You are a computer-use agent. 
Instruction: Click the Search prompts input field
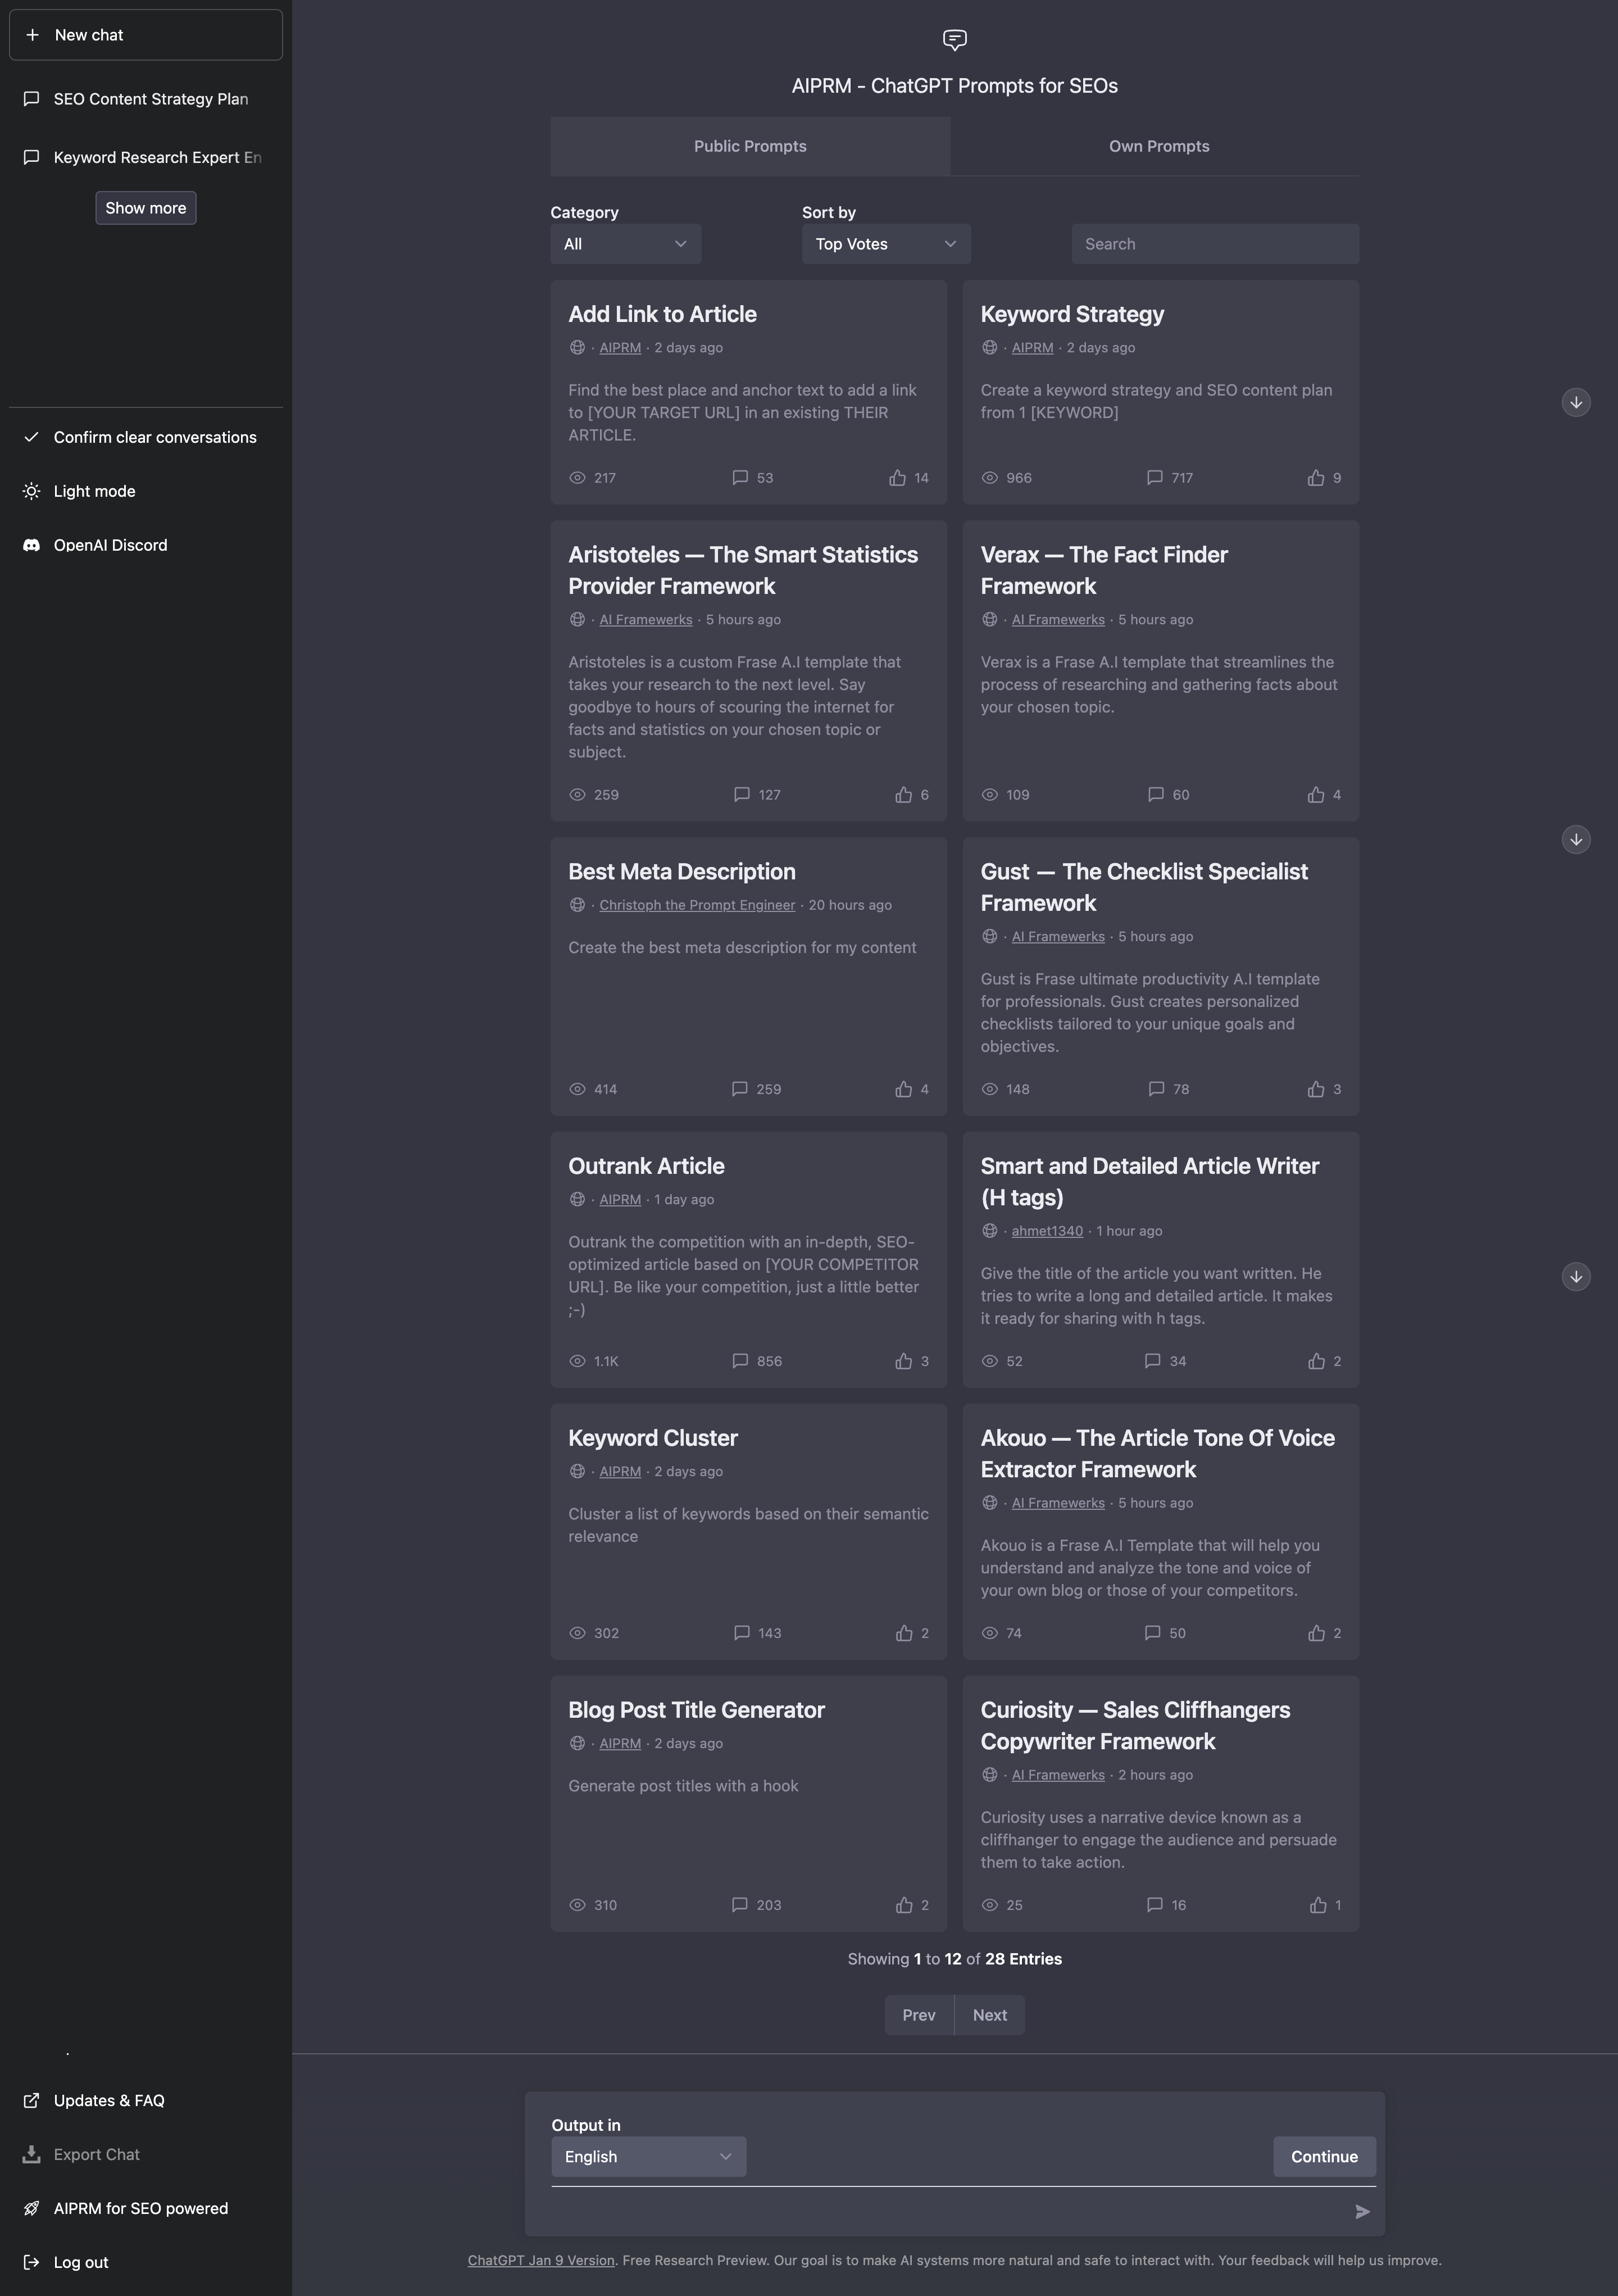tap(1215, 244)
